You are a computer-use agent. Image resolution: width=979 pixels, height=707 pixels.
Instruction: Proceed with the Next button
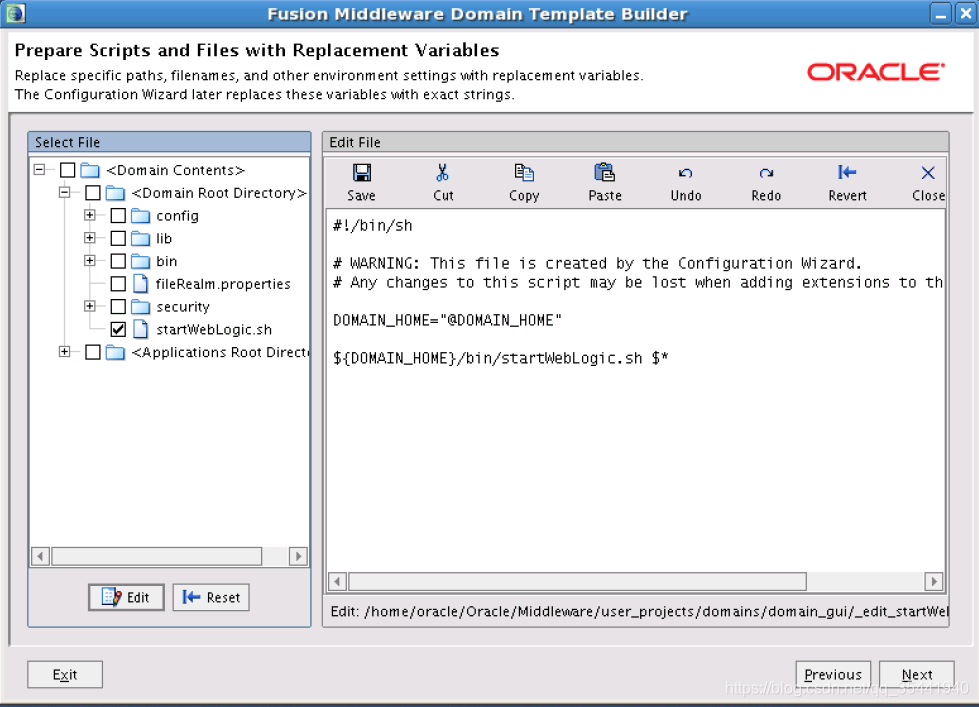pos(917,675)
